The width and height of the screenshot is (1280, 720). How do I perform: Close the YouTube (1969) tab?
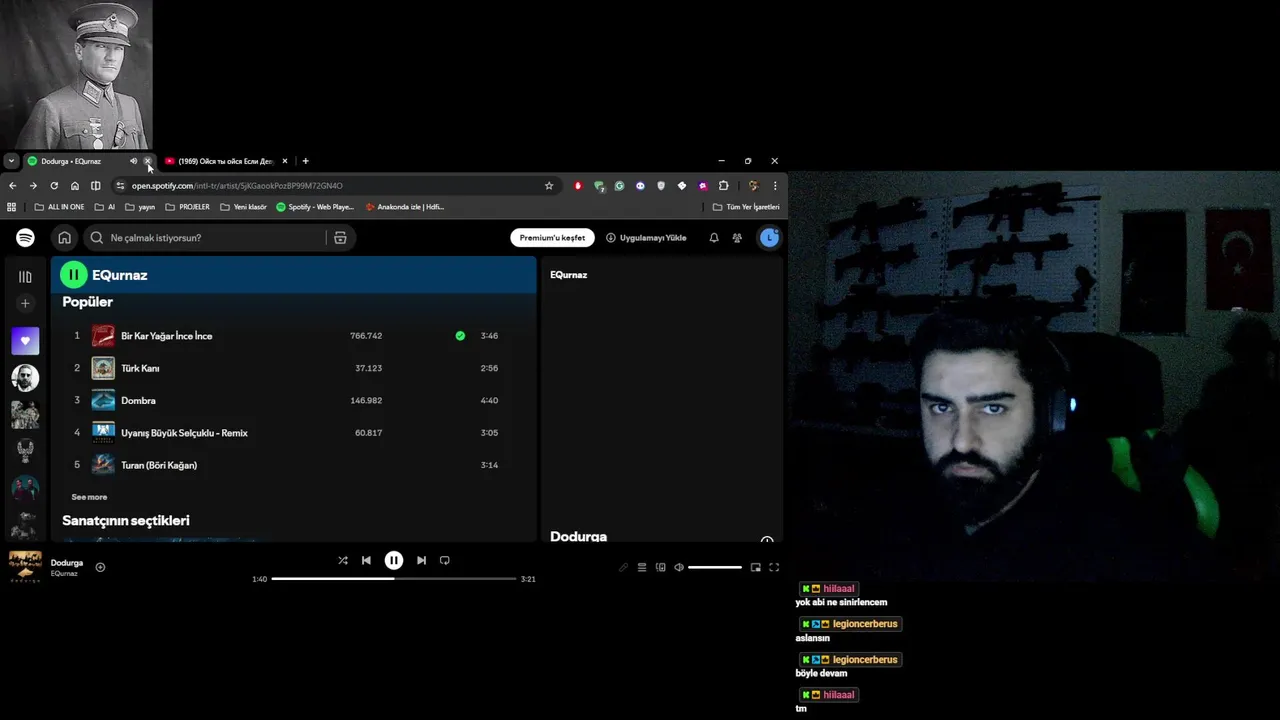click(285, 161)
